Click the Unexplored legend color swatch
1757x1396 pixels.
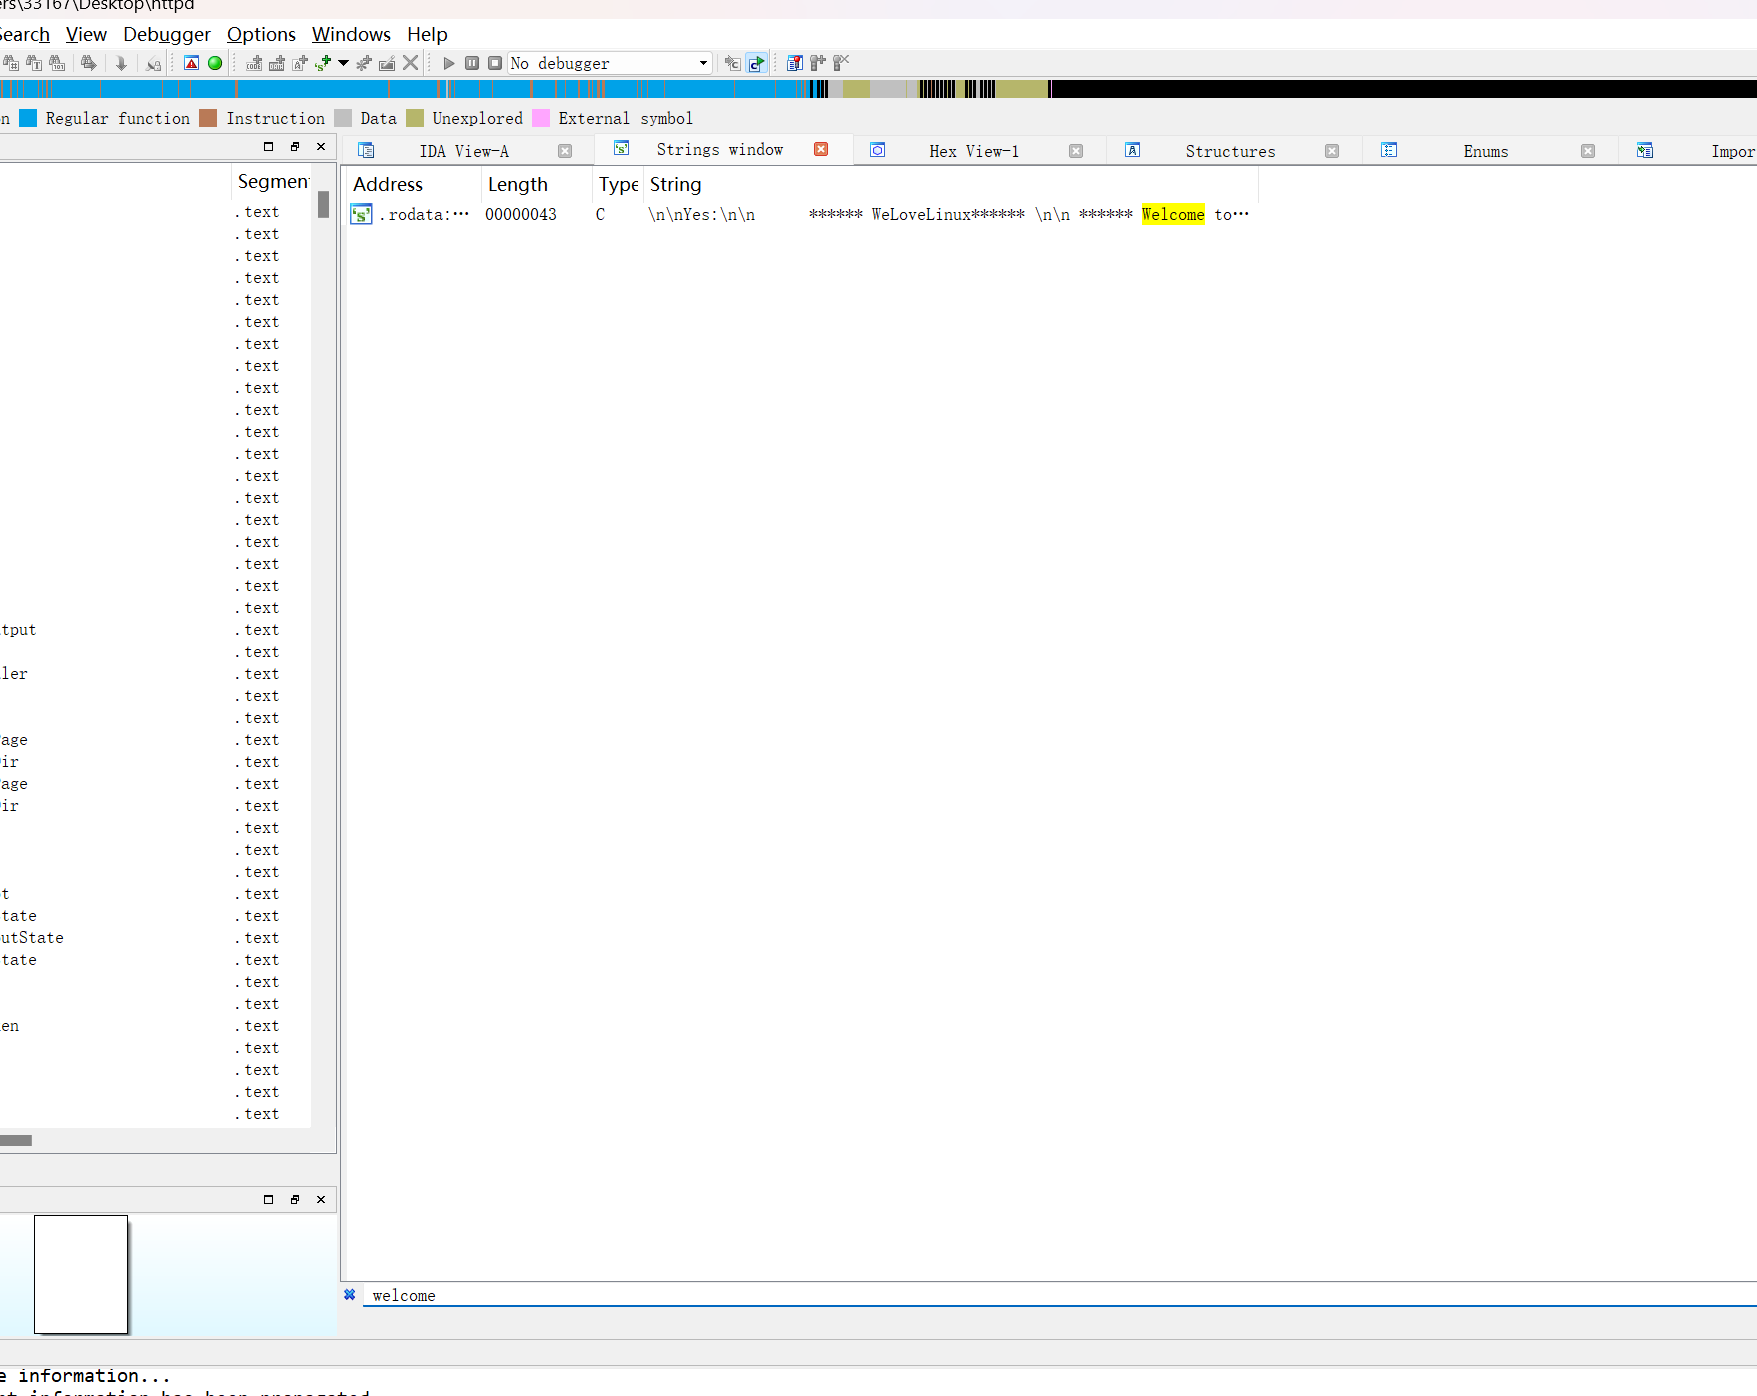click(415, 118)
